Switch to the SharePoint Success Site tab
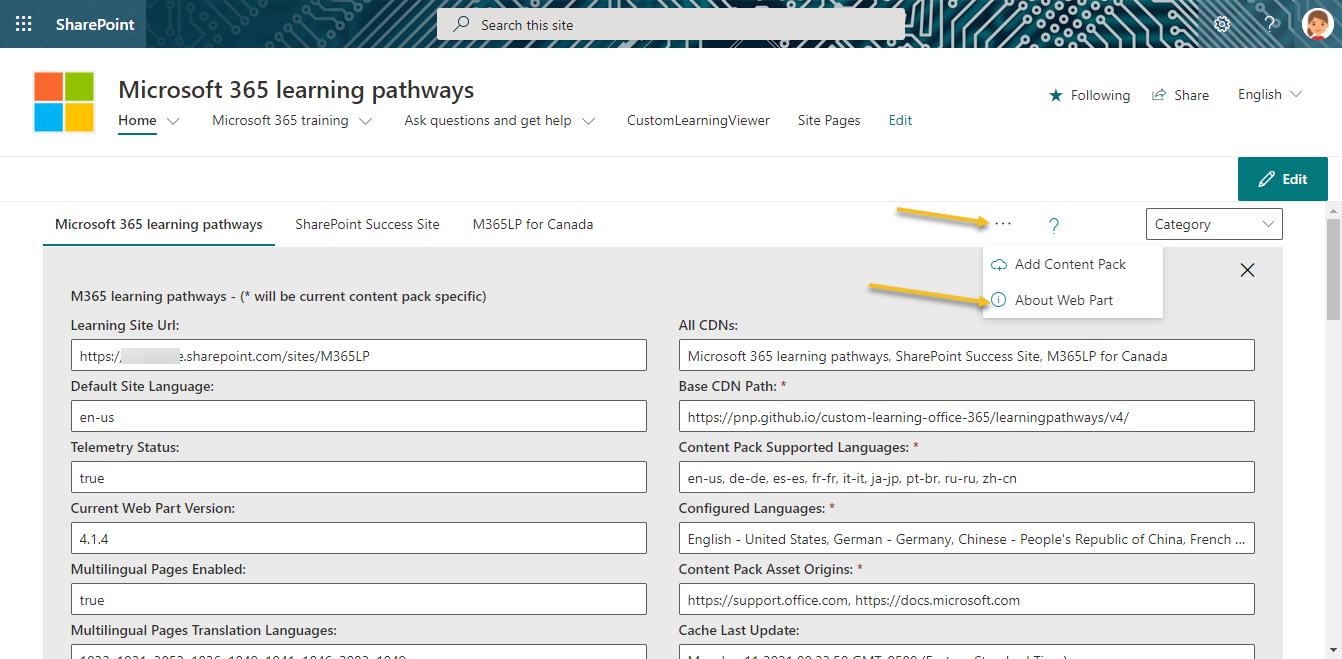The height and width of the screenshot is (659, 1342). pos(367,224)
